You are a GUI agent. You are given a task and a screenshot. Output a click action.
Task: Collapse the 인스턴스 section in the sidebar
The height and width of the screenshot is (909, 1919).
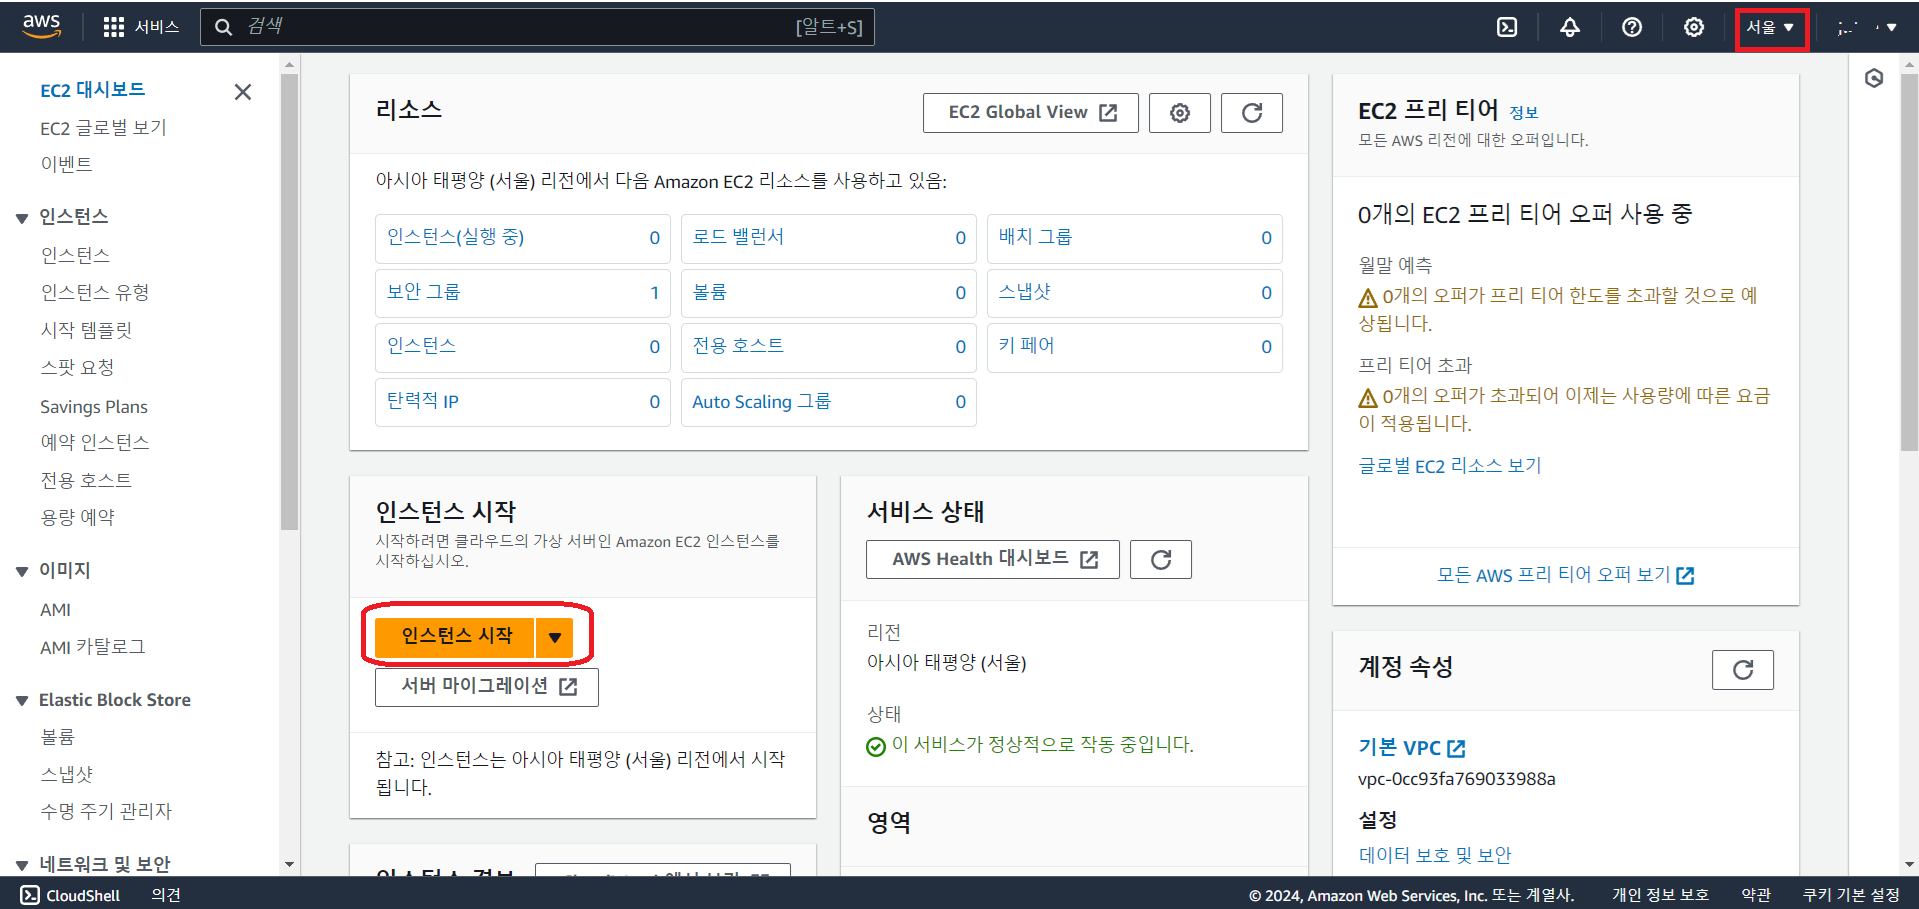pyautogui.click(x=22, y=218)
